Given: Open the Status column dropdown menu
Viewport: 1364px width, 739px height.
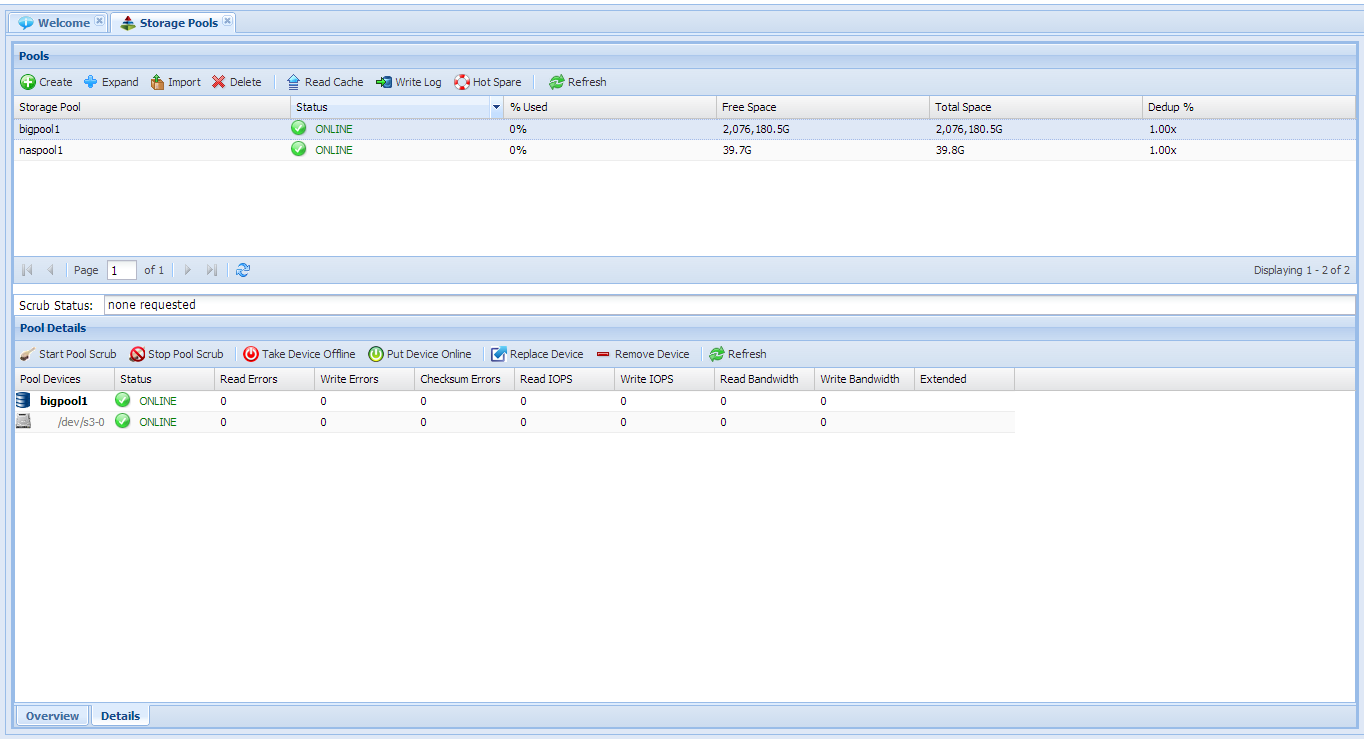Looking at the screenshot, I should pyautogui.click(x=496, y=107).
